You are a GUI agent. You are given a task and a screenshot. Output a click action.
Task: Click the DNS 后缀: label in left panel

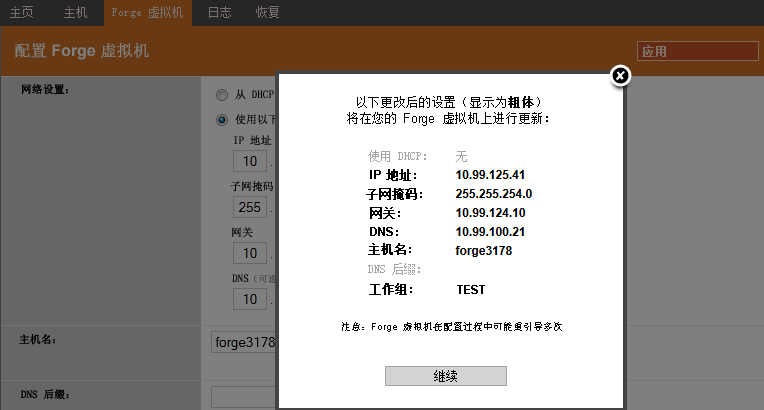45,394
